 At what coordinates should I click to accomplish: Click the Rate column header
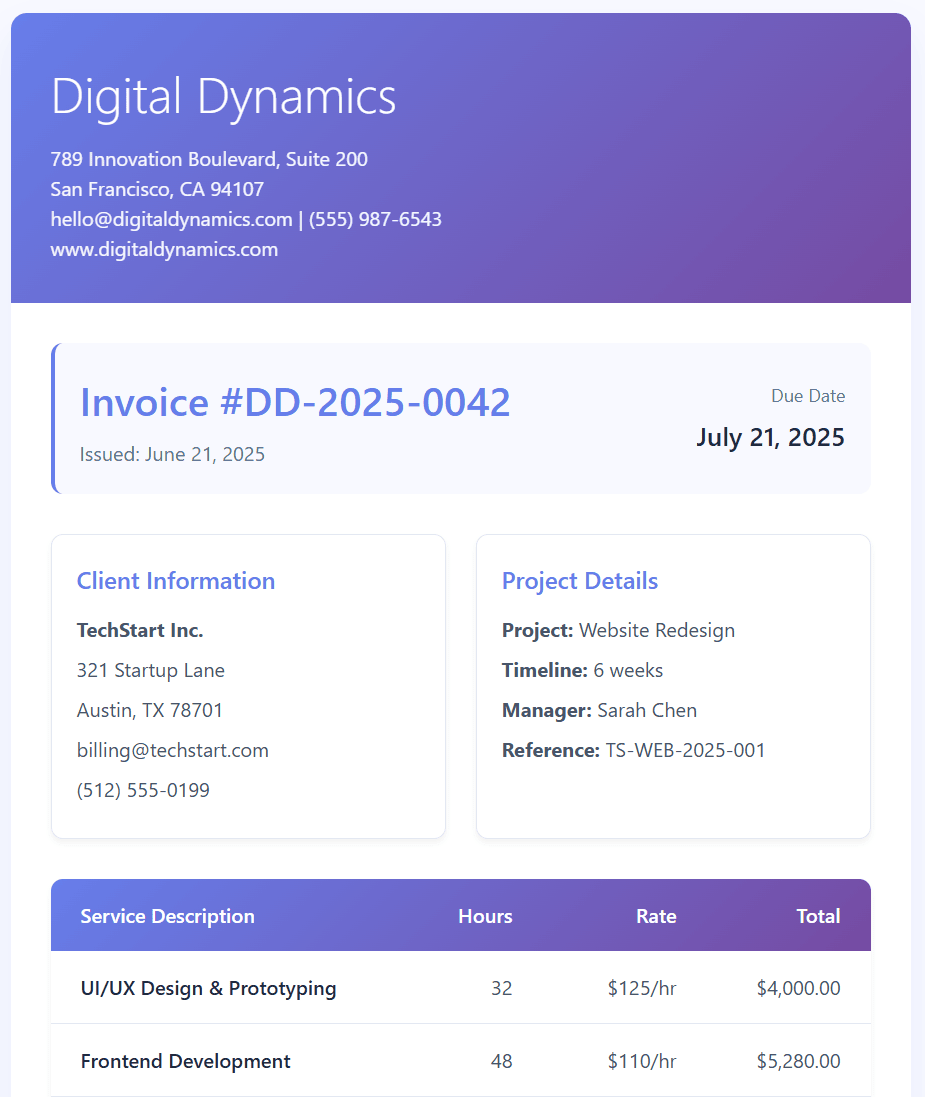pyautogui.click(x=656, y=916)
